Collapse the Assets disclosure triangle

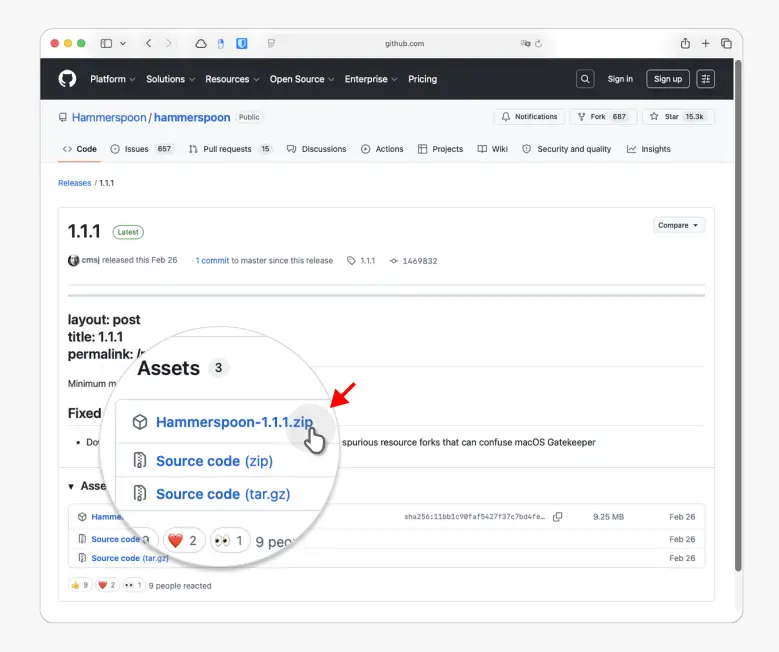[71, 487]
